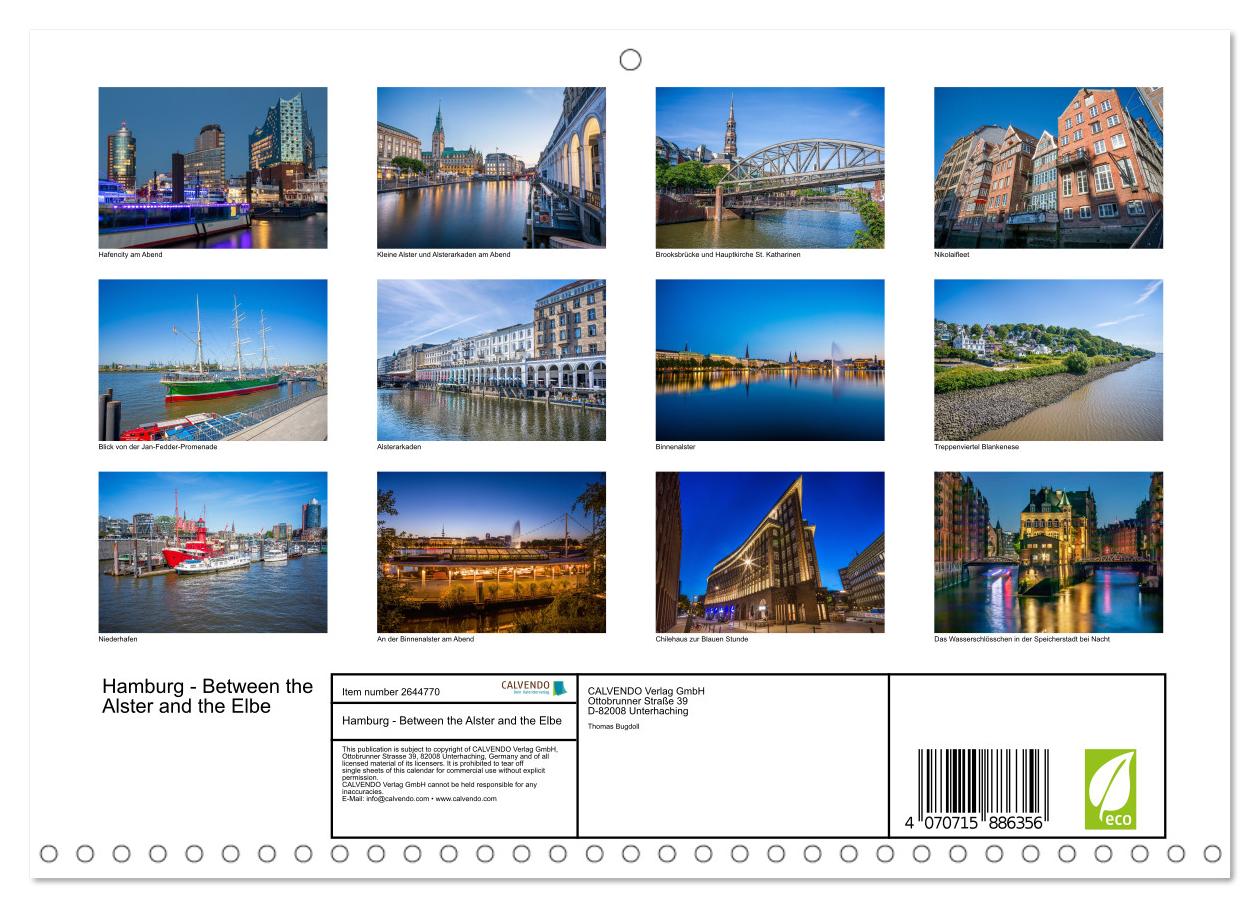
Task: Select the Brooksbrücke and St. Katharinen photo
Action: (770, 168)
